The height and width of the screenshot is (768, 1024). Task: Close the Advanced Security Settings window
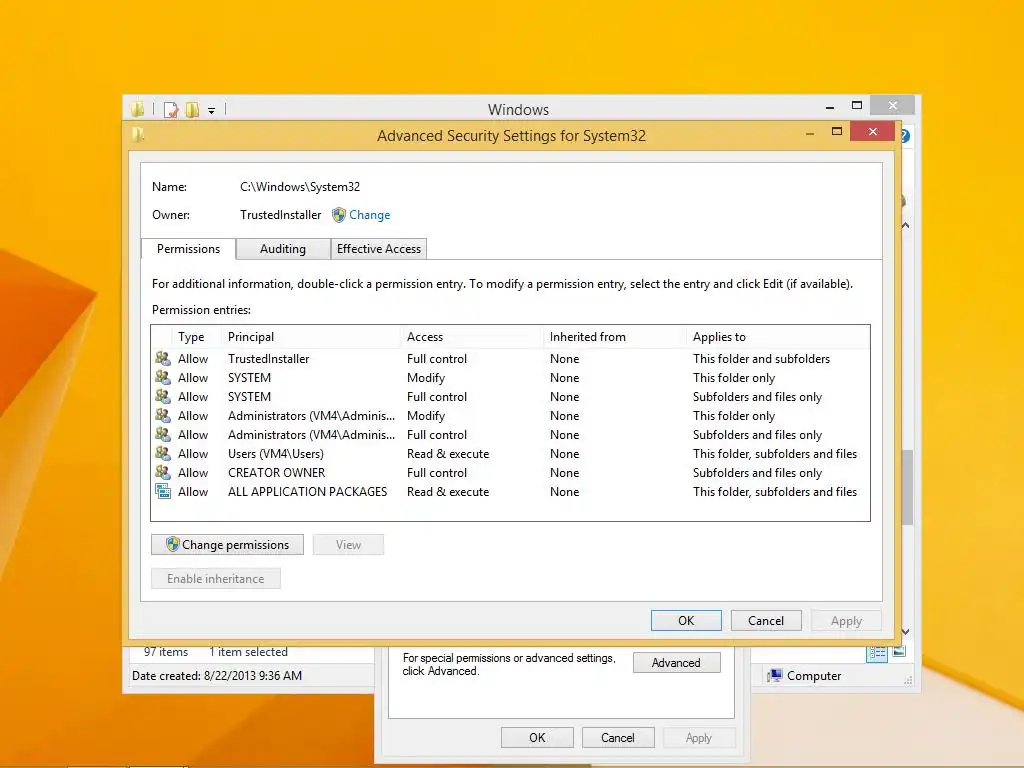click(x=873, y=131)
